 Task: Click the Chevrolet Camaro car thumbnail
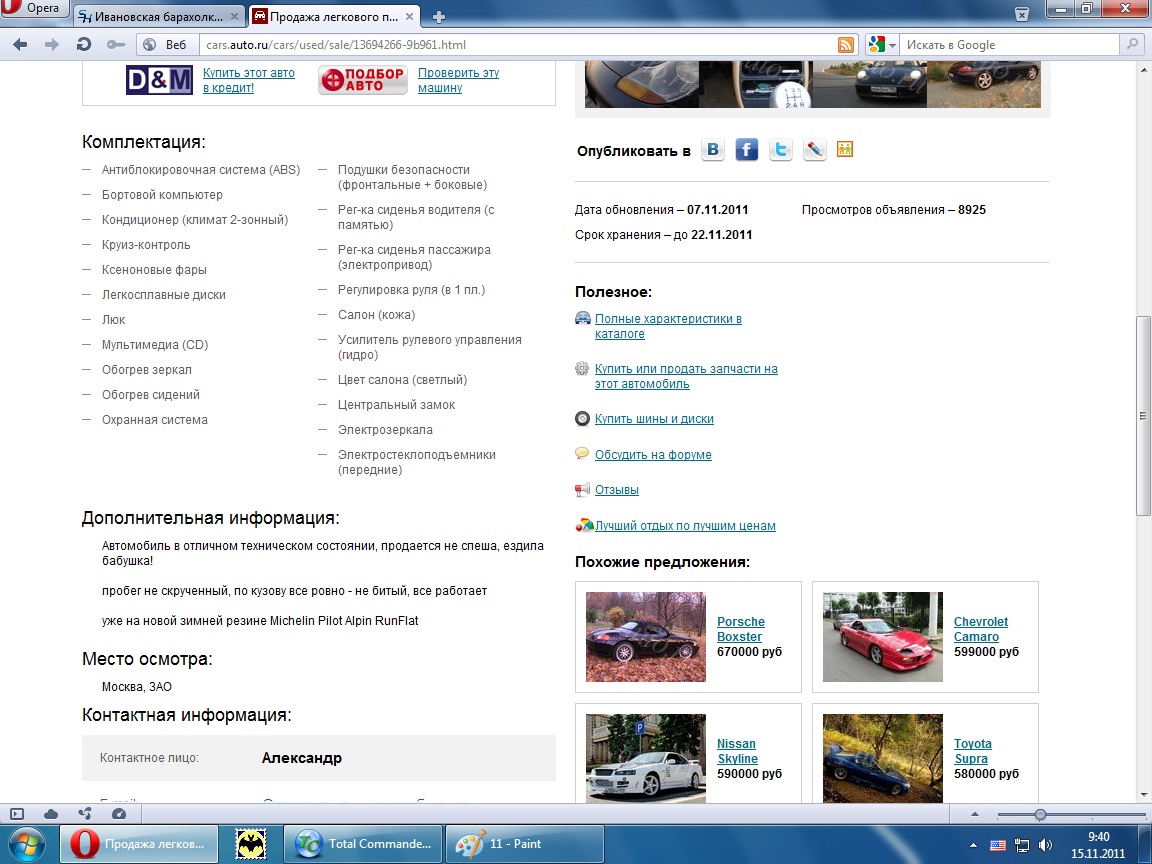(882, 637)
